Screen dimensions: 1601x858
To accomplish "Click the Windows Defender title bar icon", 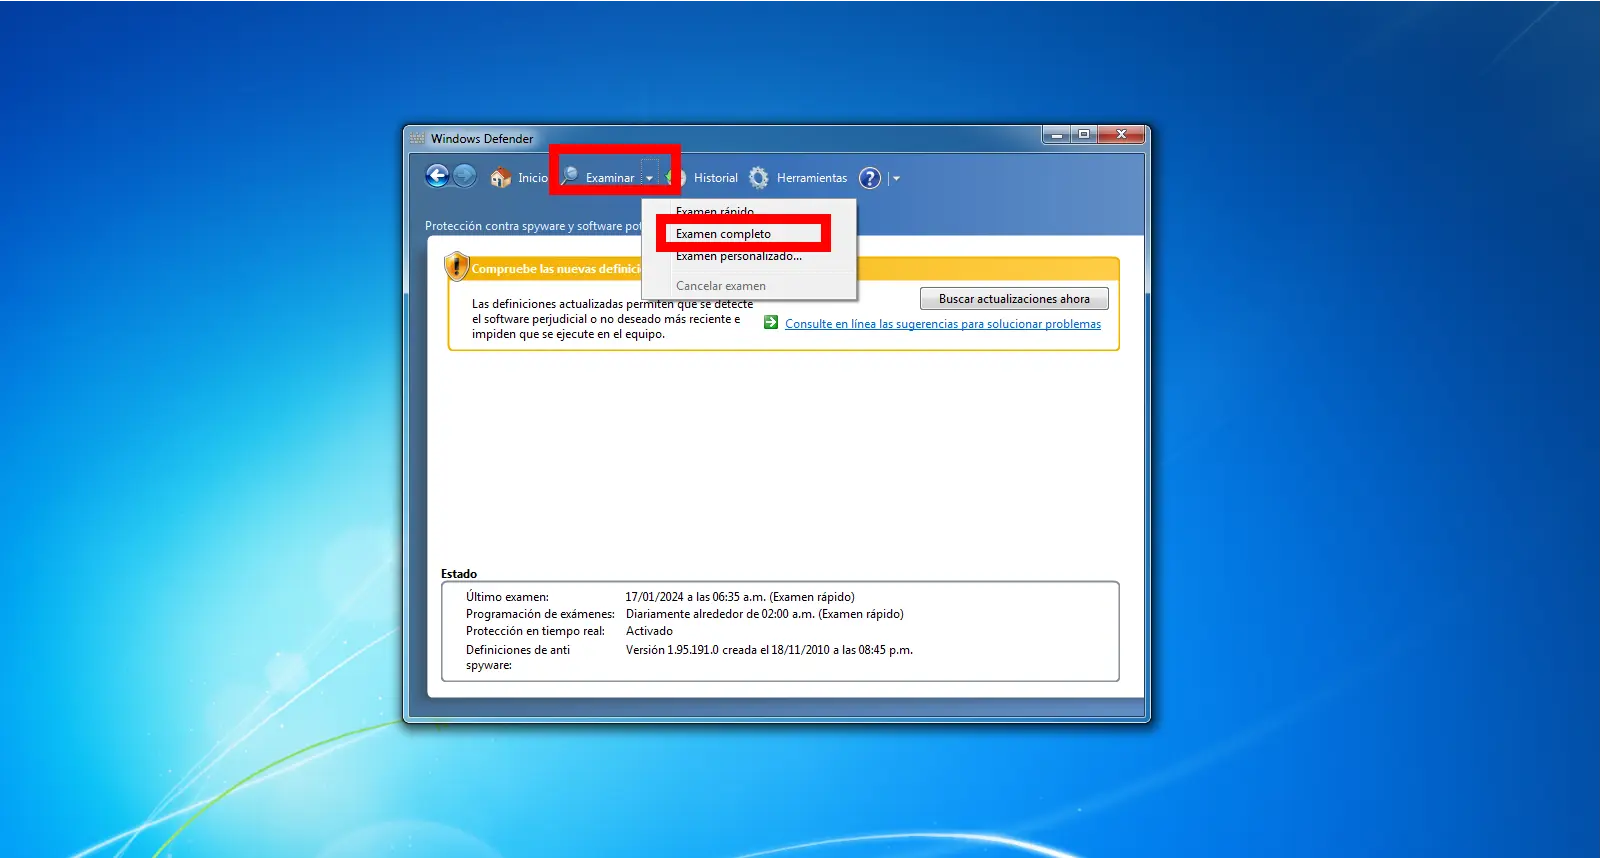I will point(417,138).
